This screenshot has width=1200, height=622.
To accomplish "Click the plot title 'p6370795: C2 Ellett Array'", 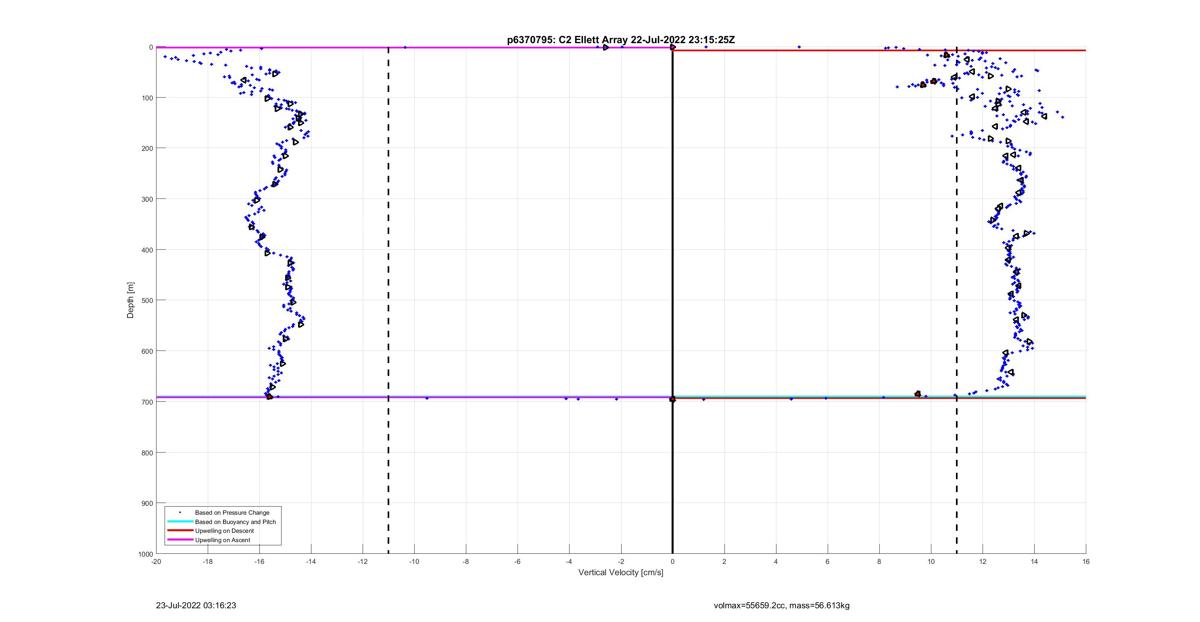I will (568, 39).
